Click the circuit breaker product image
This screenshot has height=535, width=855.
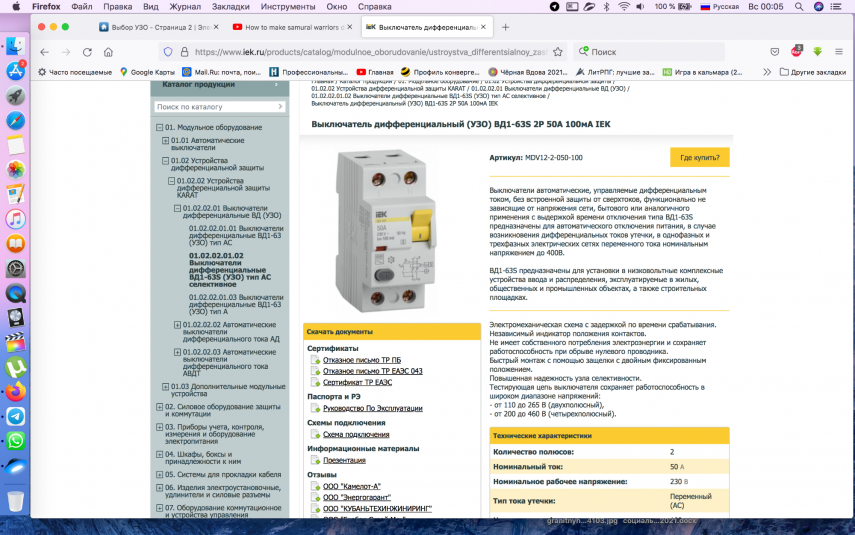coord(386,230)
